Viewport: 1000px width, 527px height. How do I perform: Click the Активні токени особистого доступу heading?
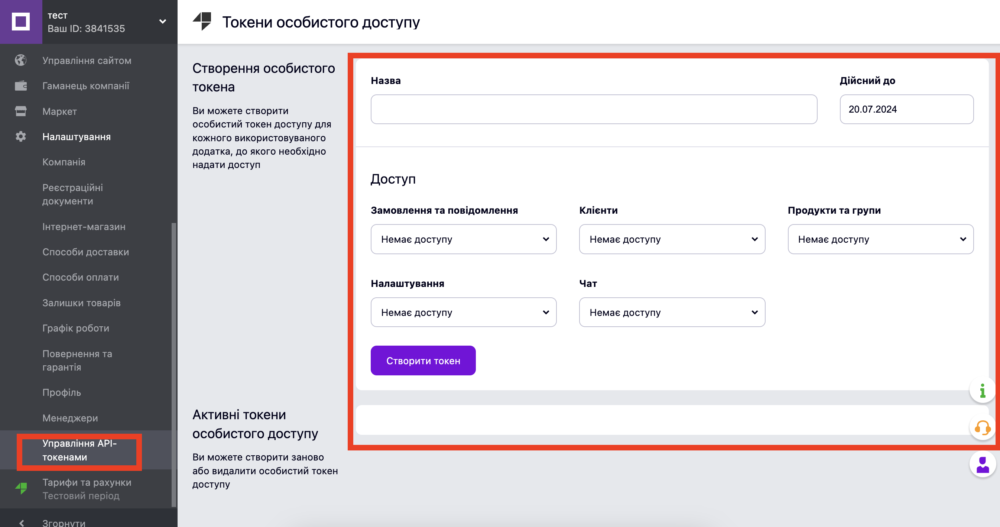[255, 424]
